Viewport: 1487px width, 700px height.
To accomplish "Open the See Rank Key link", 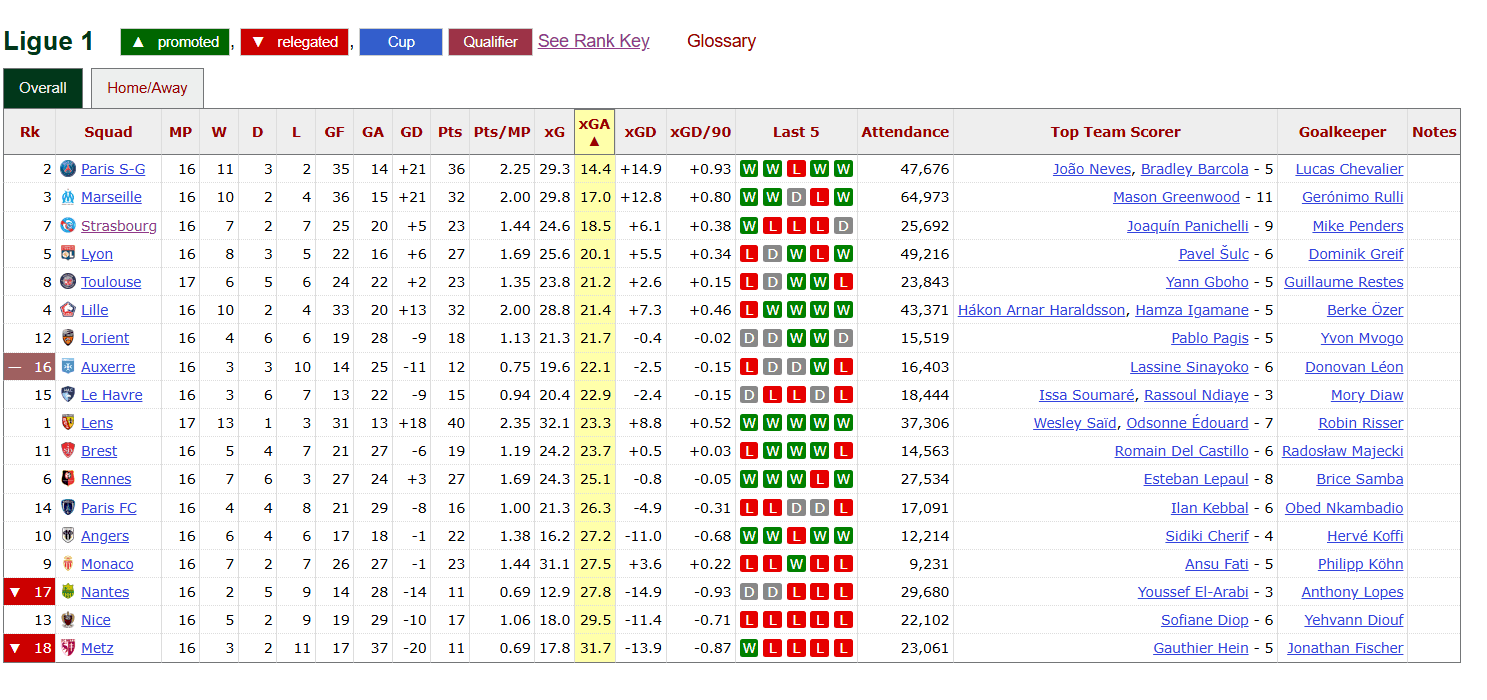I will (593, 41).
